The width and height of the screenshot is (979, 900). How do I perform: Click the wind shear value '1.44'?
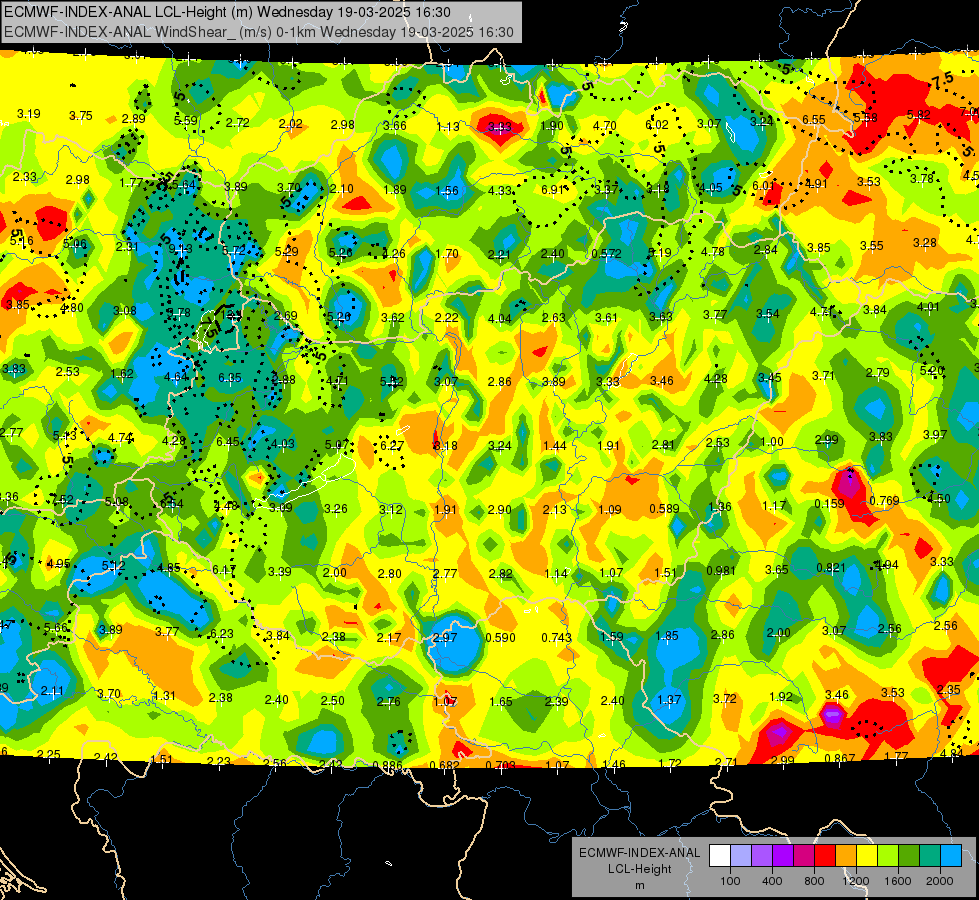coord(554,445)
